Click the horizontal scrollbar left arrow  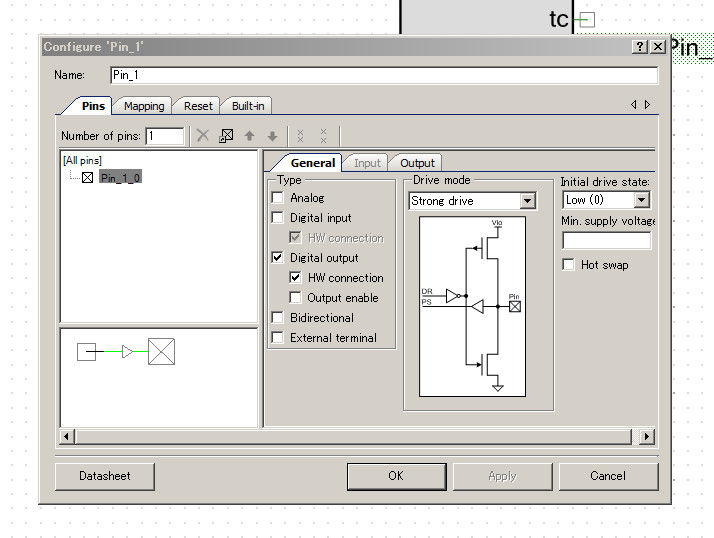[66, 436]
